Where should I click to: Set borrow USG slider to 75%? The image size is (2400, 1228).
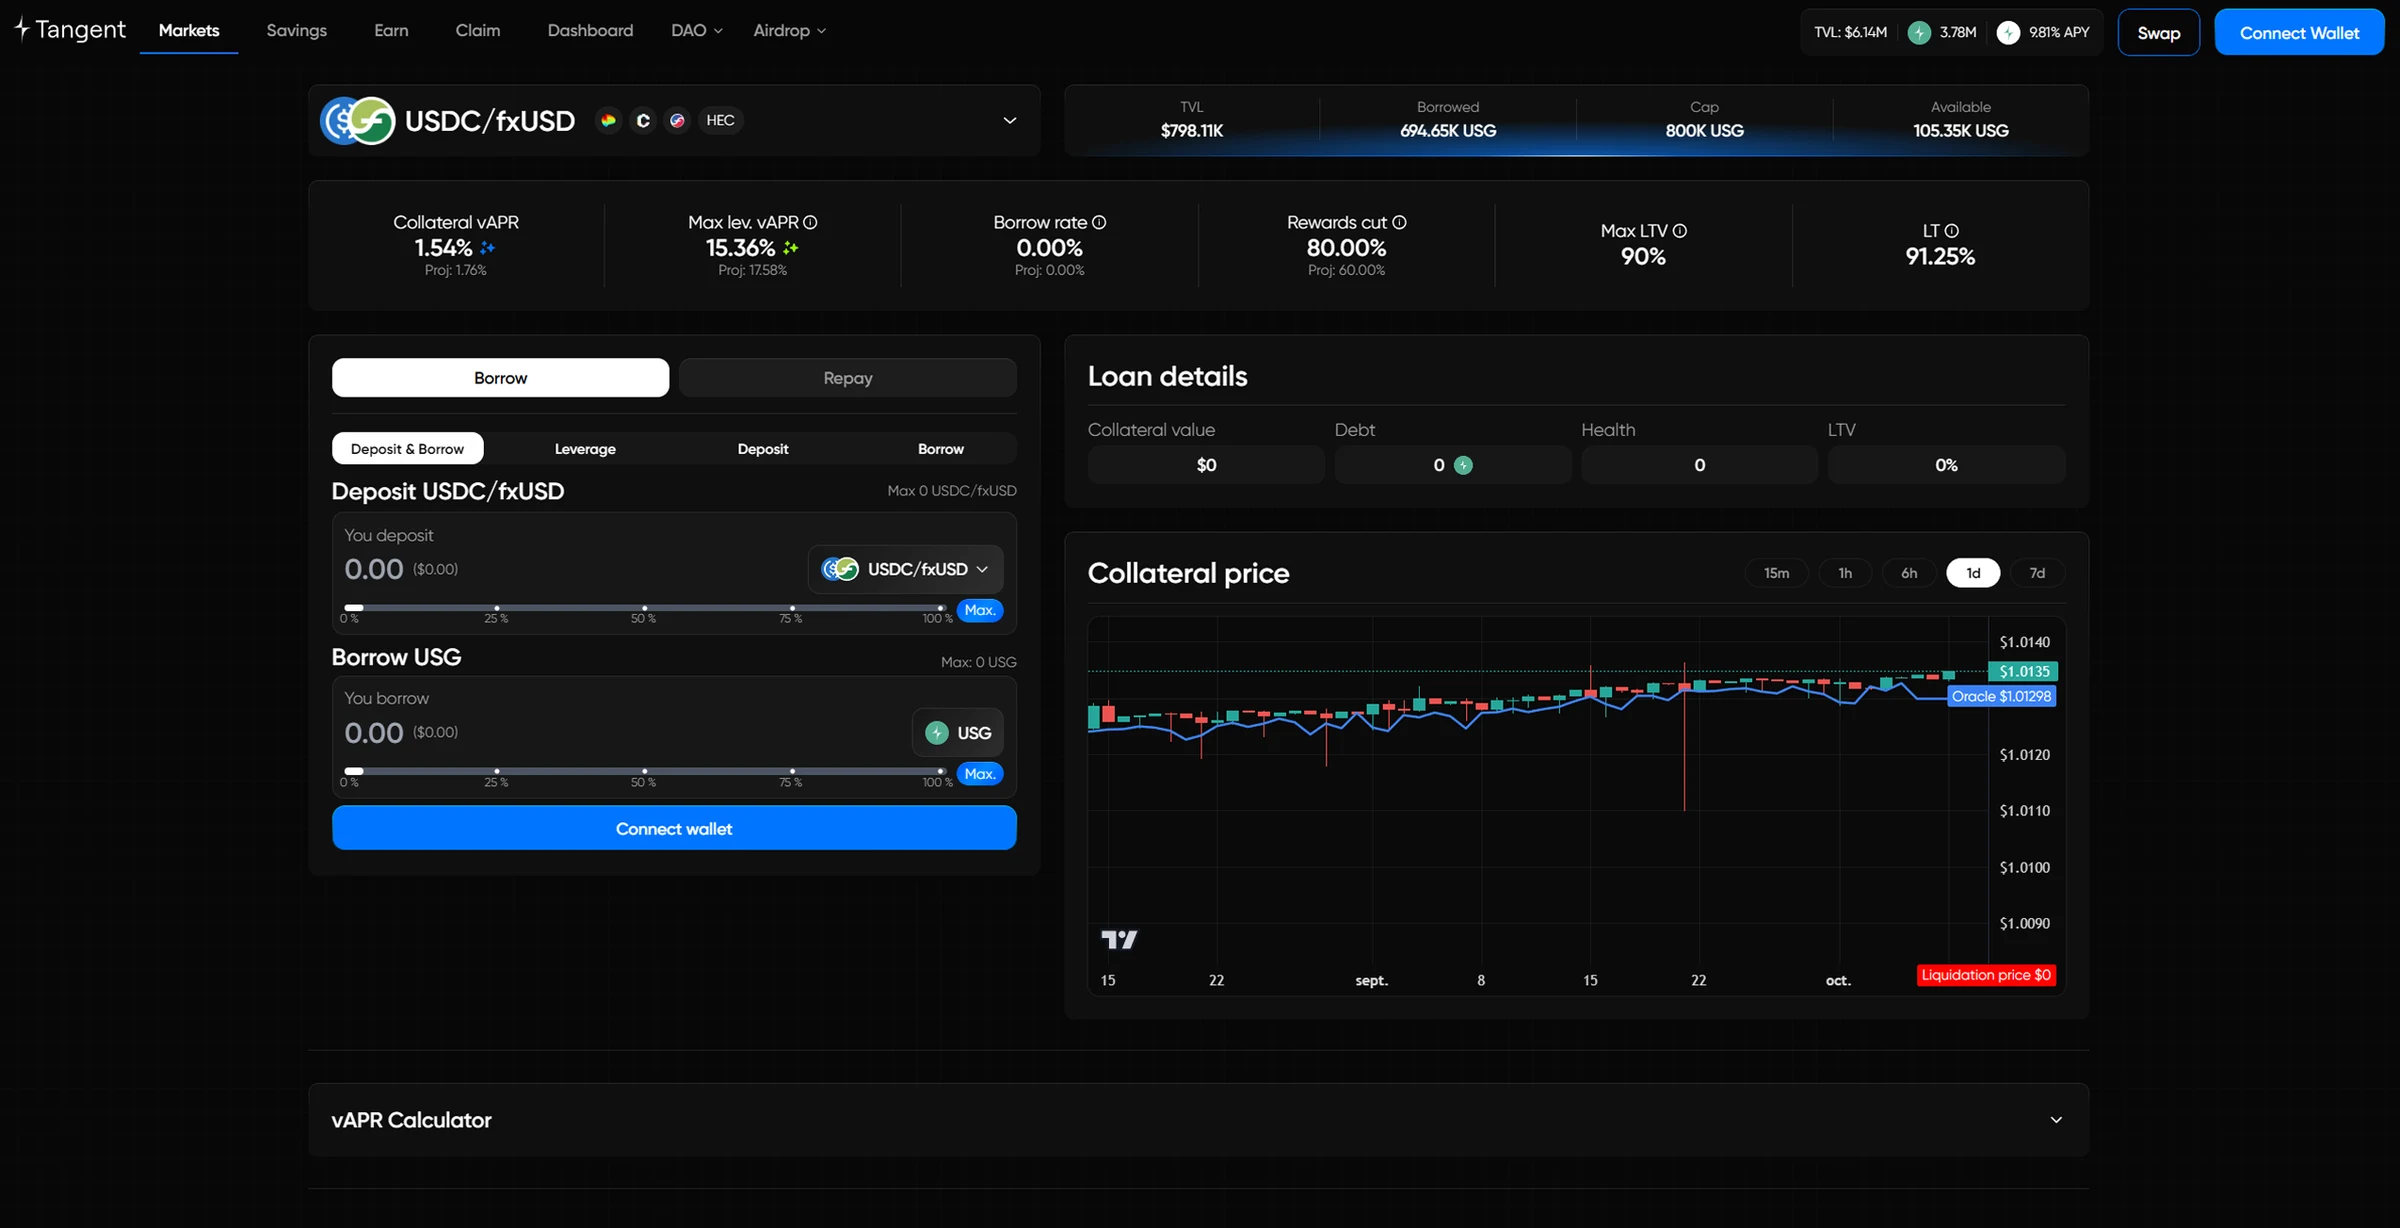tap(792, 771)
